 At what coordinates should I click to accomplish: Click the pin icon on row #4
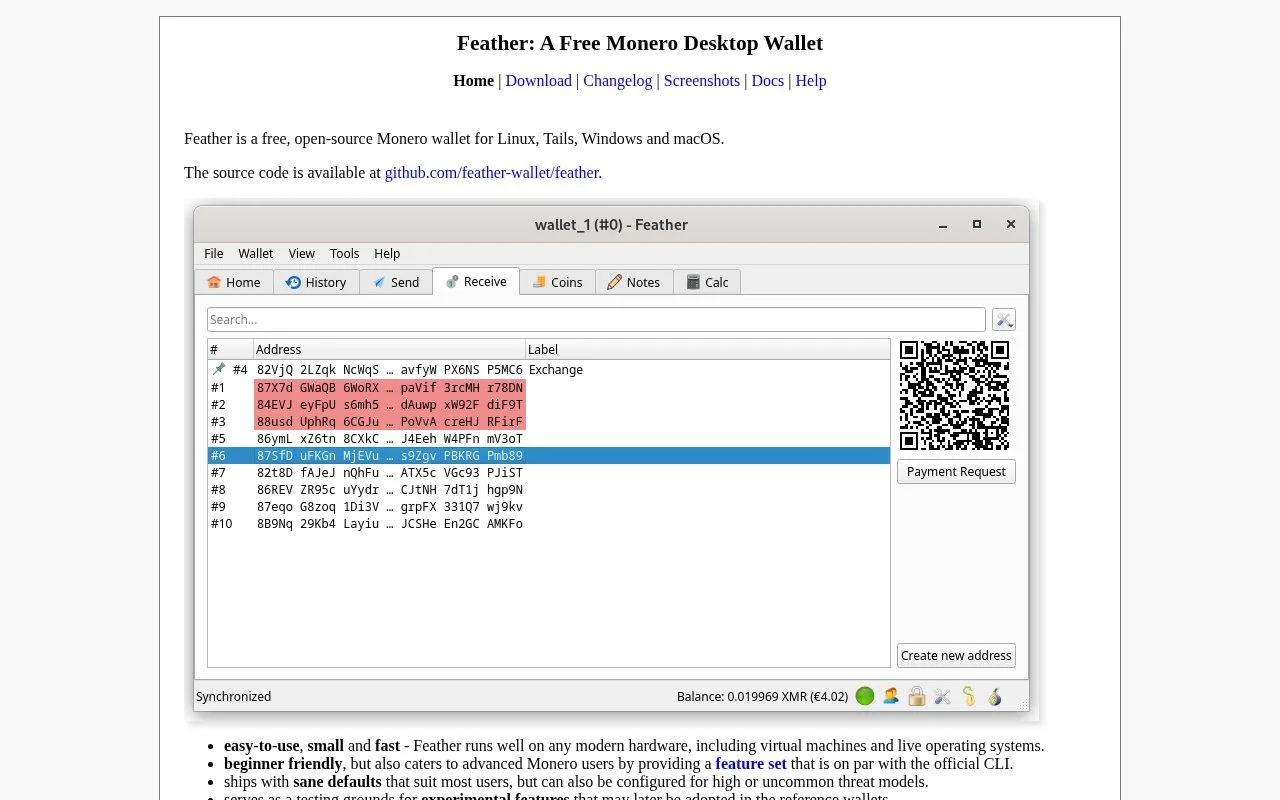pyautogui.click(x=219, y=369)
